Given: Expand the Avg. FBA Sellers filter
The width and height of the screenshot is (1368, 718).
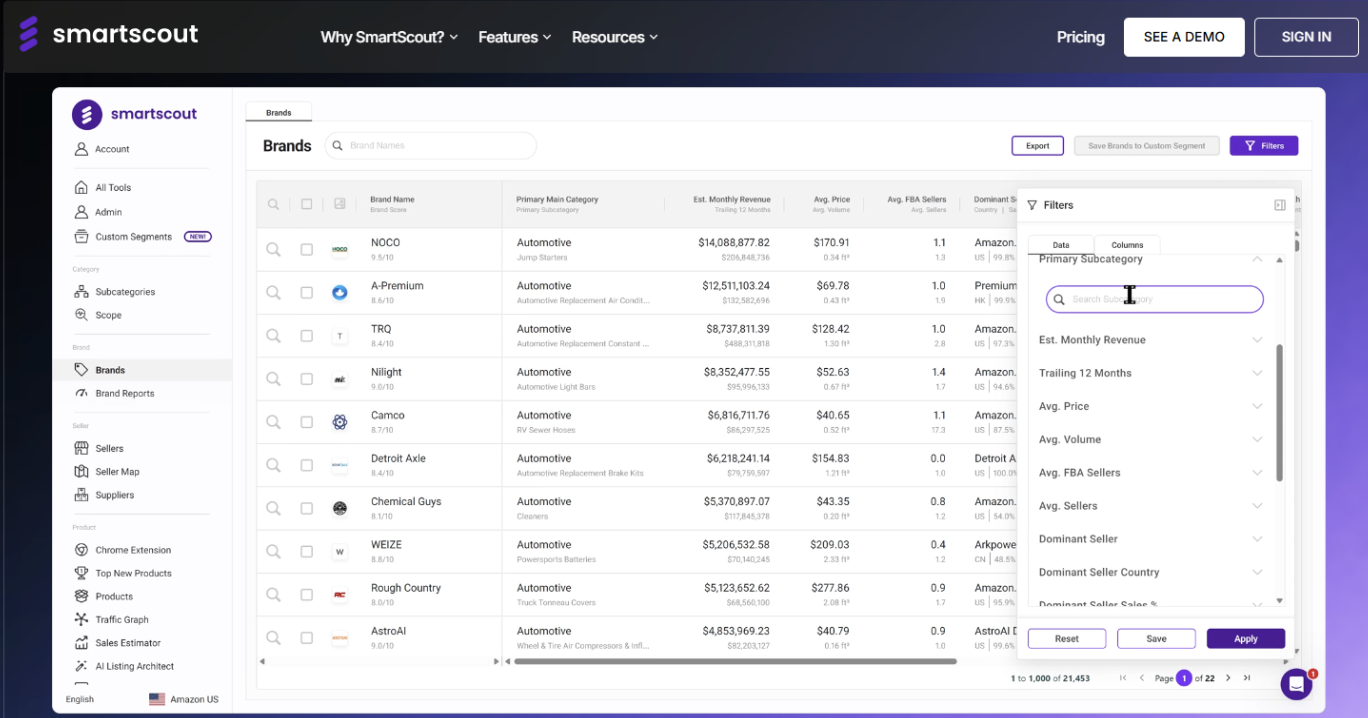Looking at the screenshot, I should (1257, 472).
